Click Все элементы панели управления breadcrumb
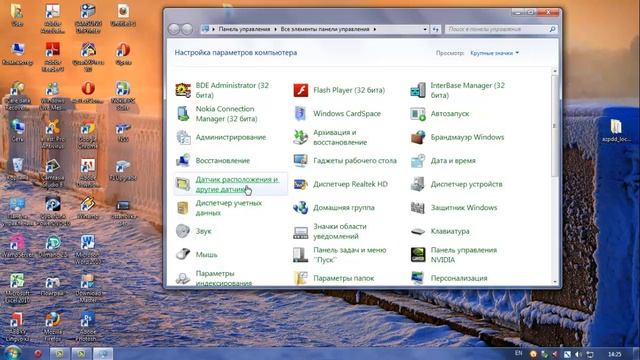640x360 pixels. 324,29
